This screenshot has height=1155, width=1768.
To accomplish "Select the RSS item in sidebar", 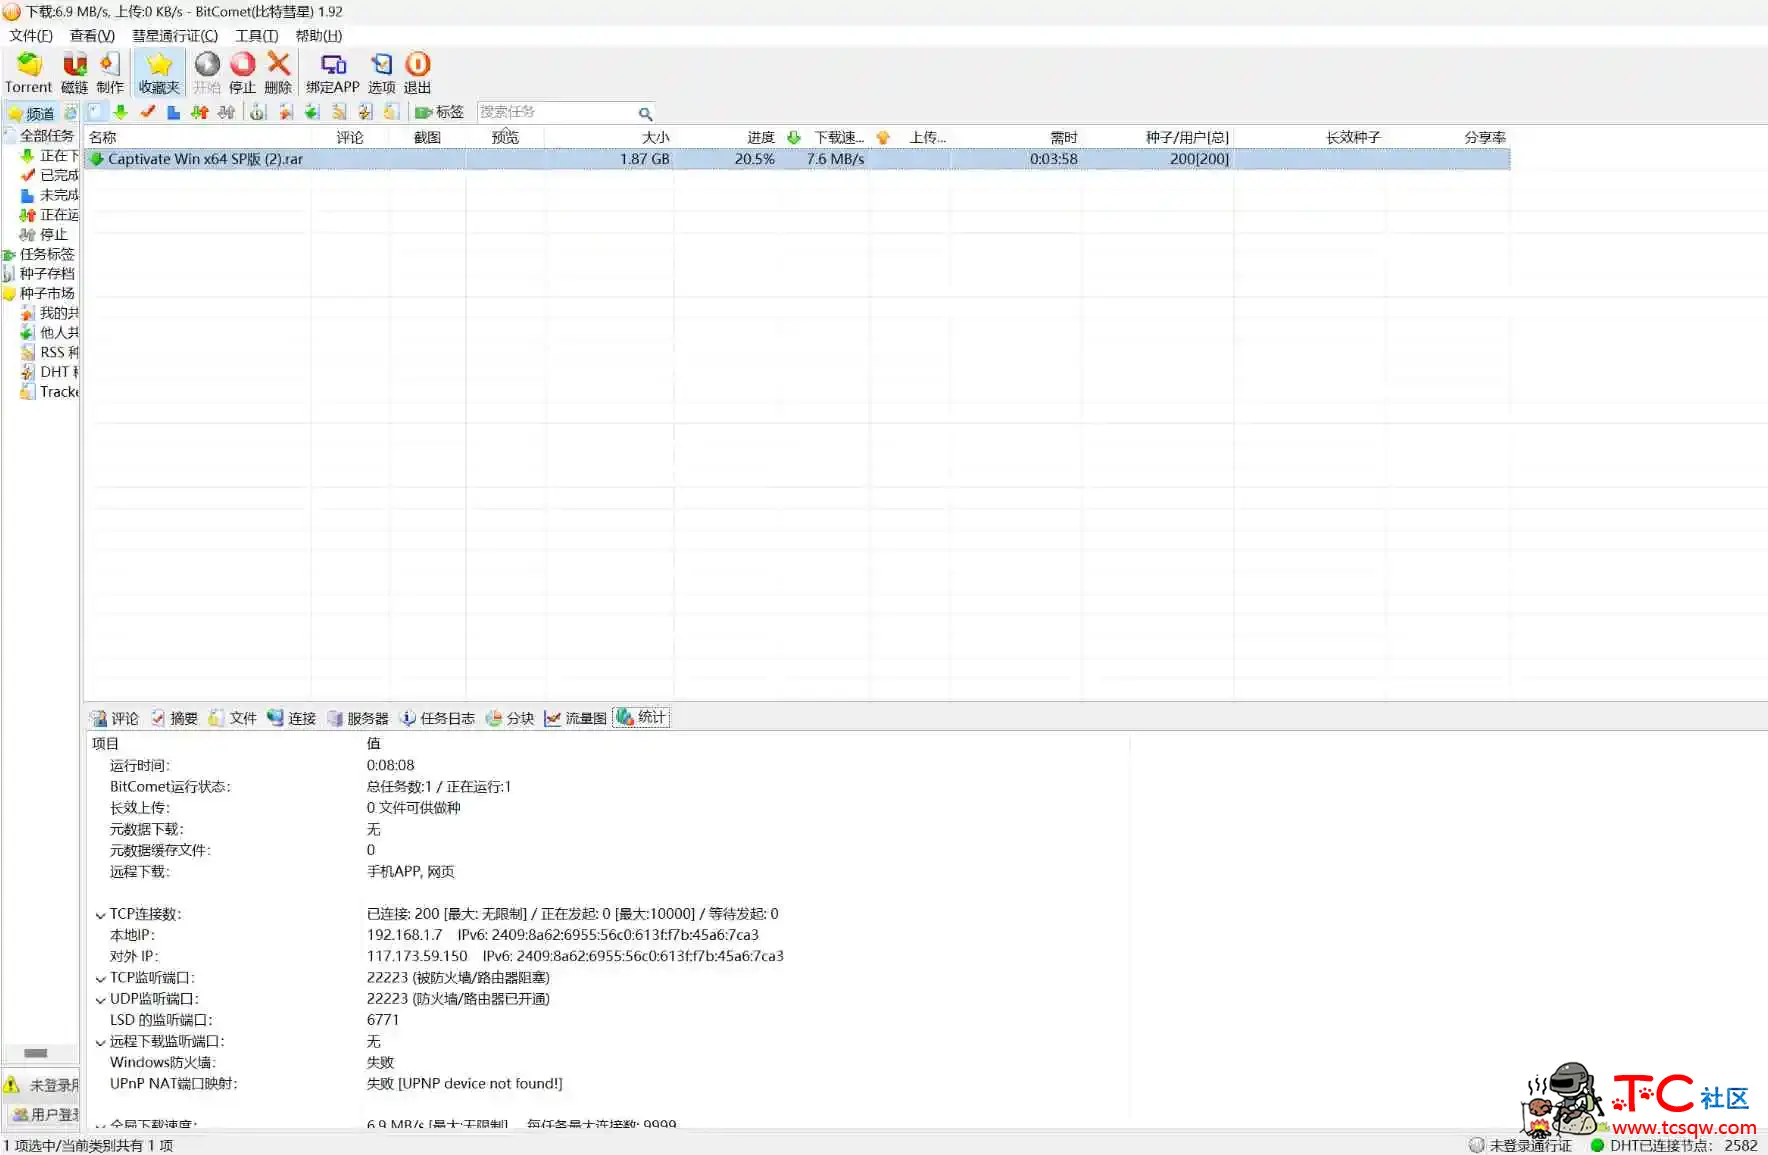I will (59, 352).
